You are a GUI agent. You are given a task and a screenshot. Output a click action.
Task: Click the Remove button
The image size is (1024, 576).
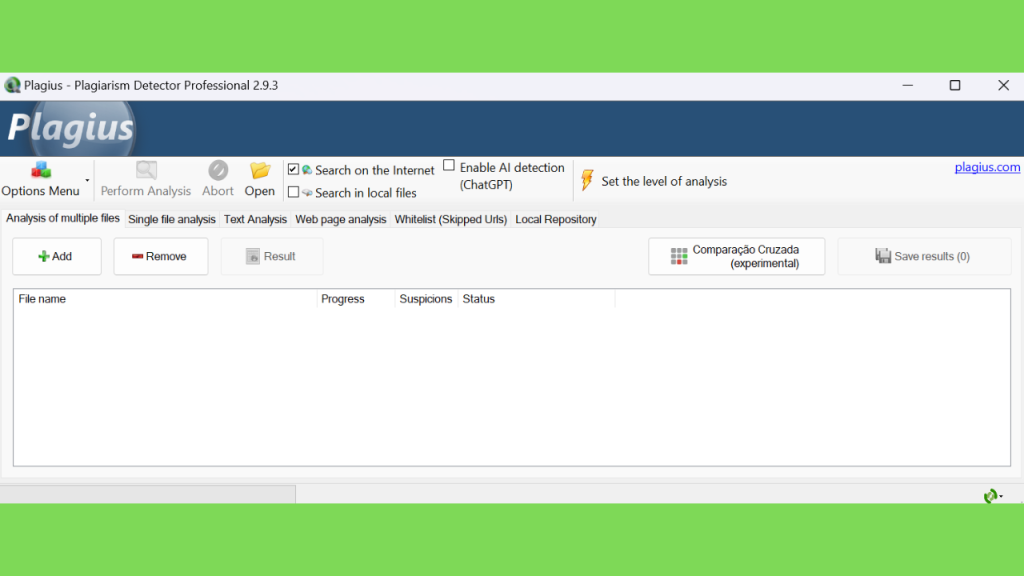161,256
